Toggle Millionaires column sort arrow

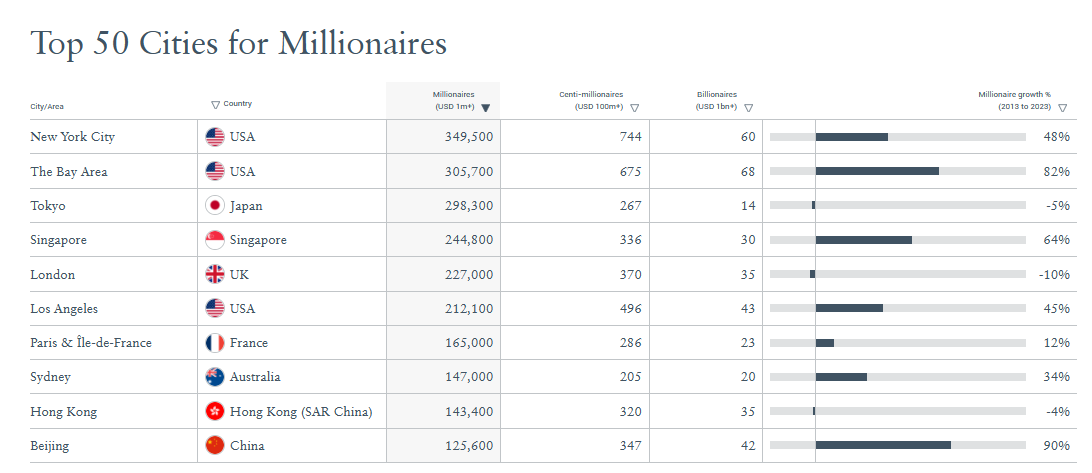coord(485,107)
